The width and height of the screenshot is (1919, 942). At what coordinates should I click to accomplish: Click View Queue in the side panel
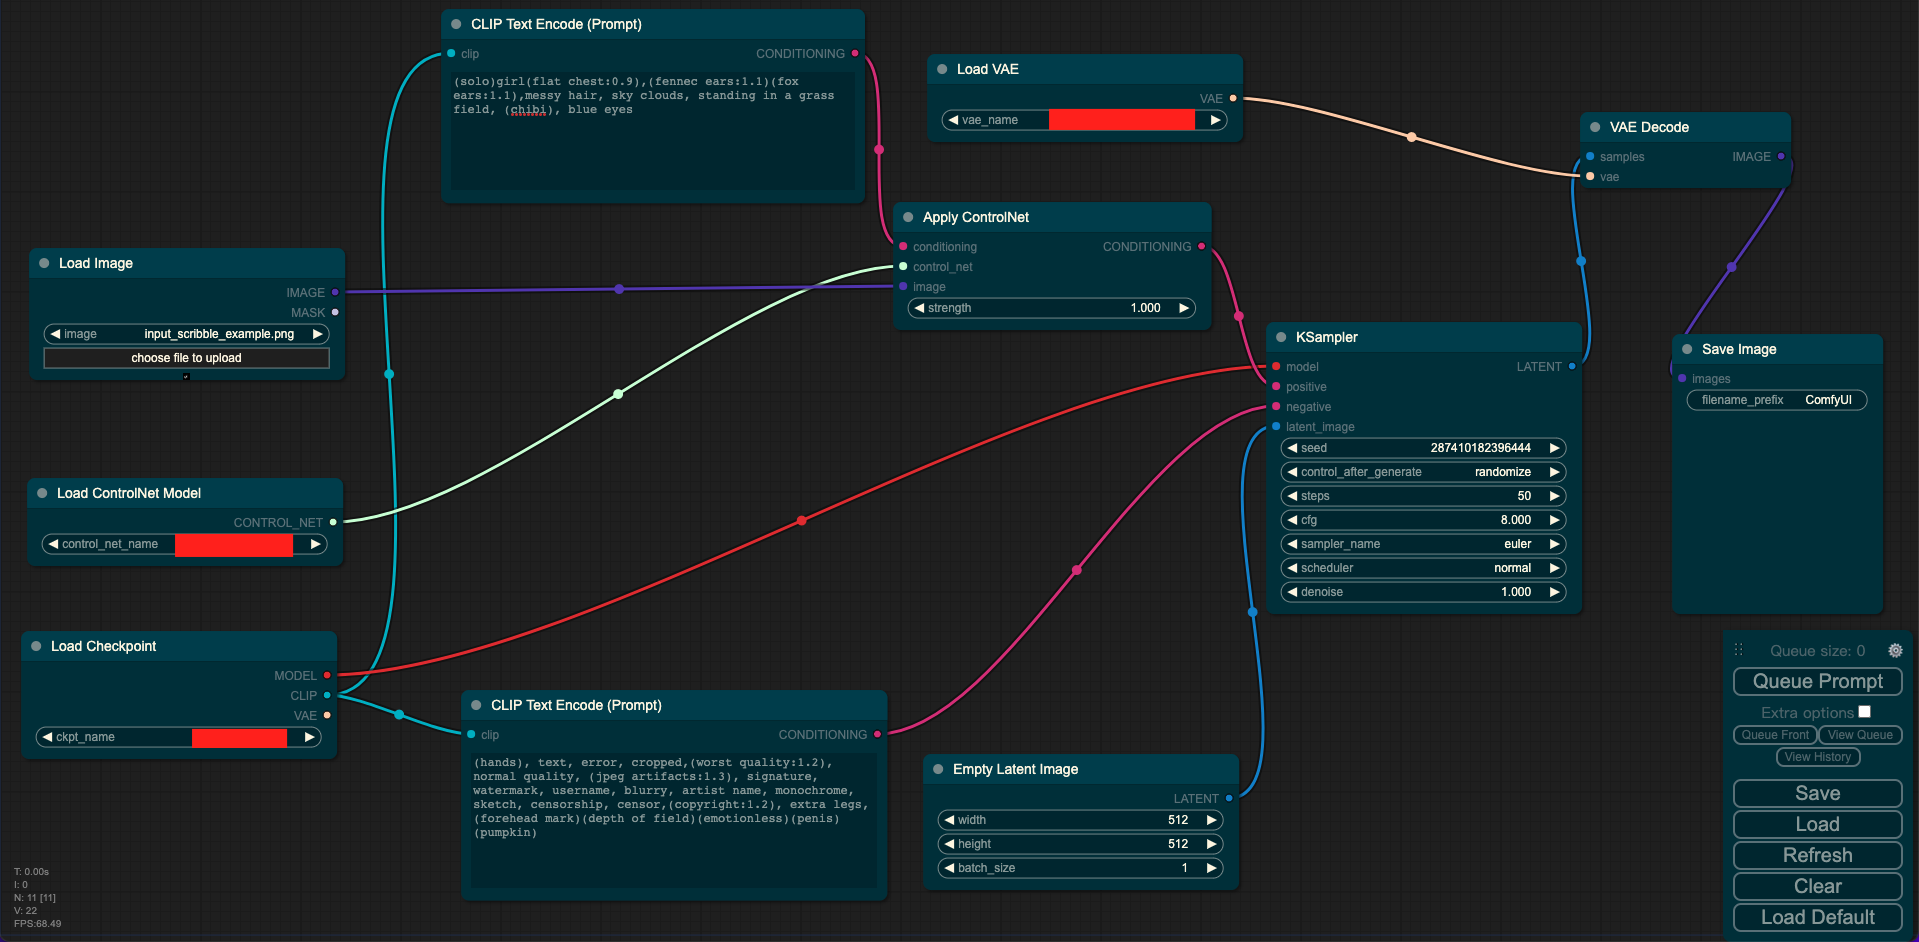(x=1859, y=735)
